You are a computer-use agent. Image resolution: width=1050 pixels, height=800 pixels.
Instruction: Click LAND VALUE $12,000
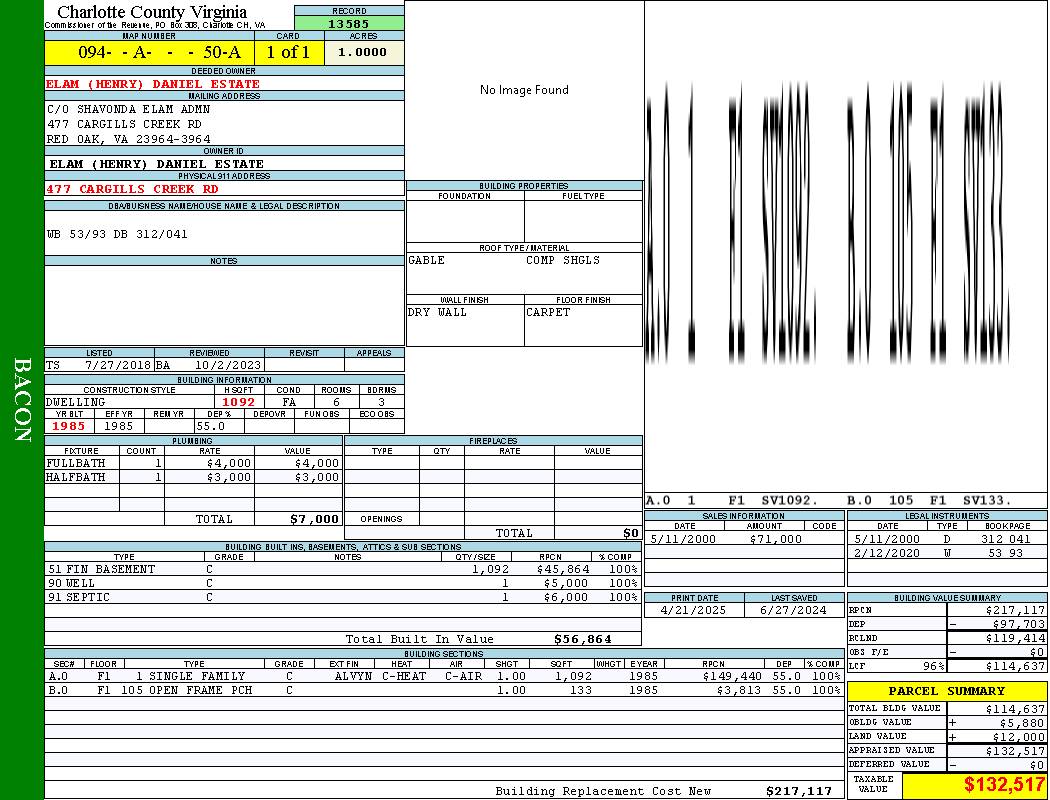[1019, 737]
